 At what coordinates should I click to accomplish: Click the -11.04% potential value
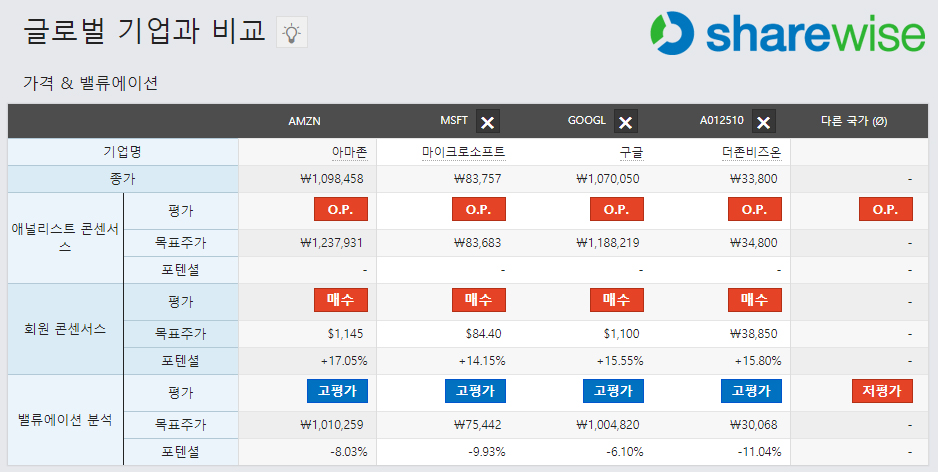tap(759, 452)
